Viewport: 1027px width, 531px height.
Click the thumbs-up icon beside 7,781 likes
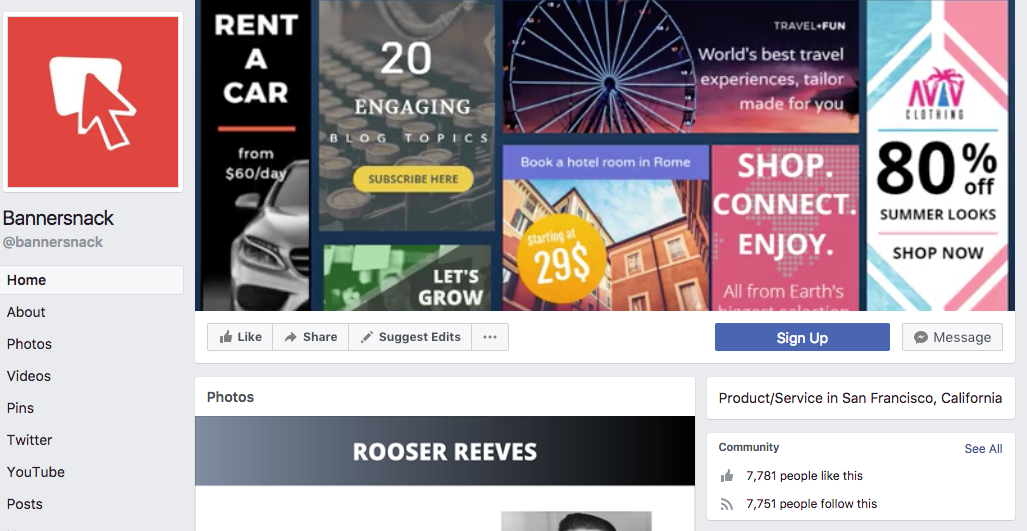[x=727, y=476]
